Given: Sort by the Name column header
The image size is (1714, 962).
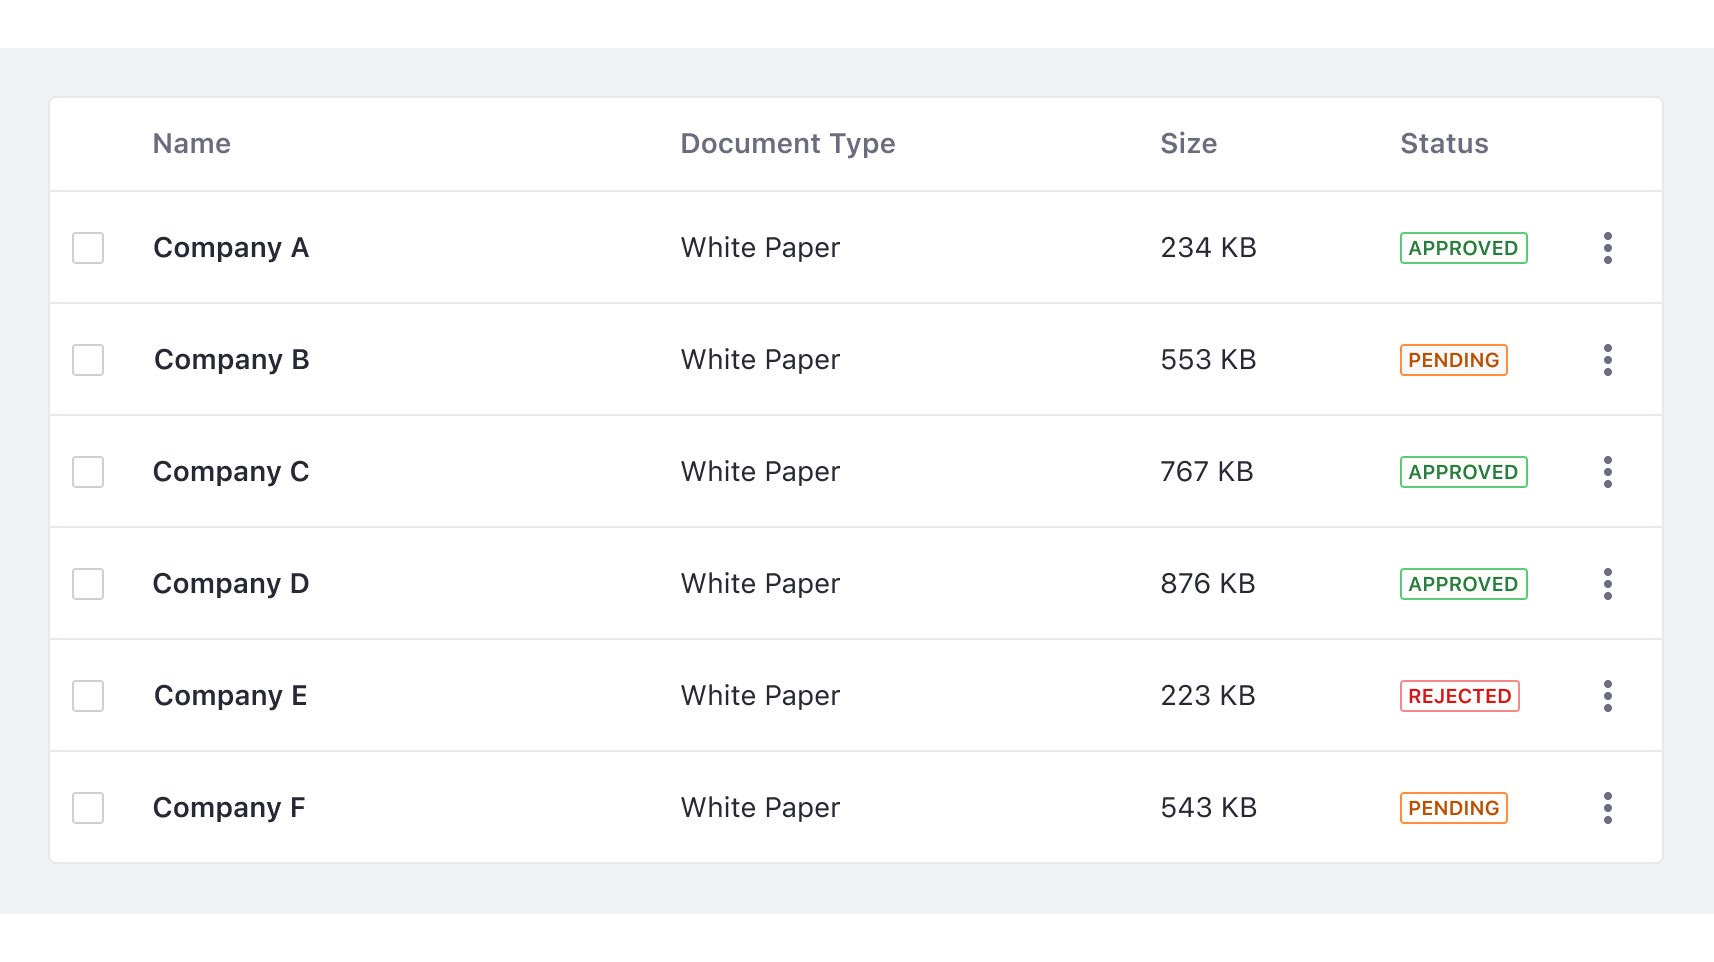Looking at the screenshot, I should click(192, 144).
